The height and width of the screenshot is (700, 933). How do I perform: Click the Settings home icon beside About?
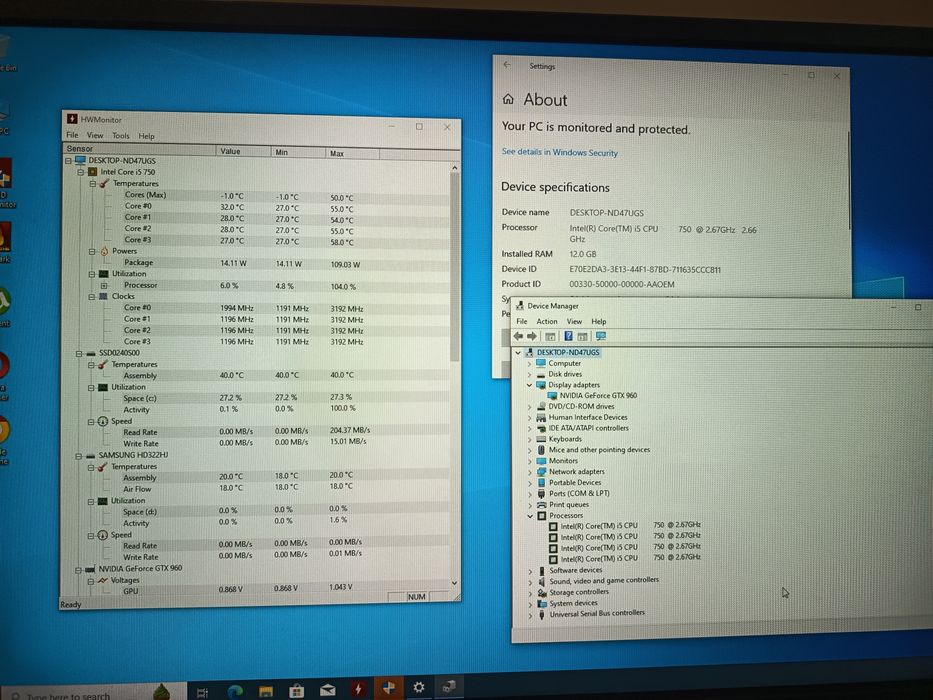click(x=508, y=99)
